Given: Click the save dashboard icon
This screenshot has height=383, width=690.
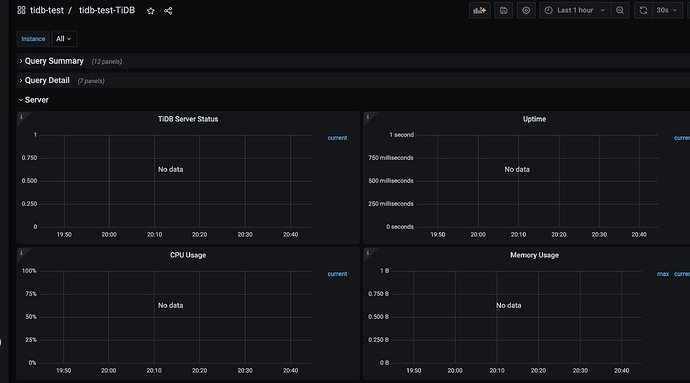Looking at the screenshot, I should click(503, 11).
